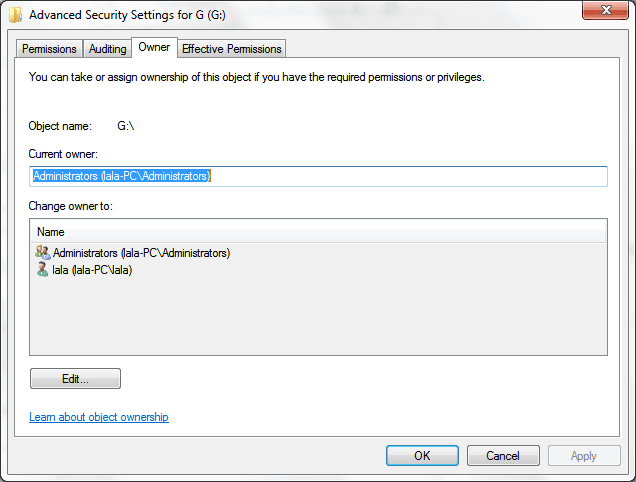Click the Apply button

(x=583, y=456)
